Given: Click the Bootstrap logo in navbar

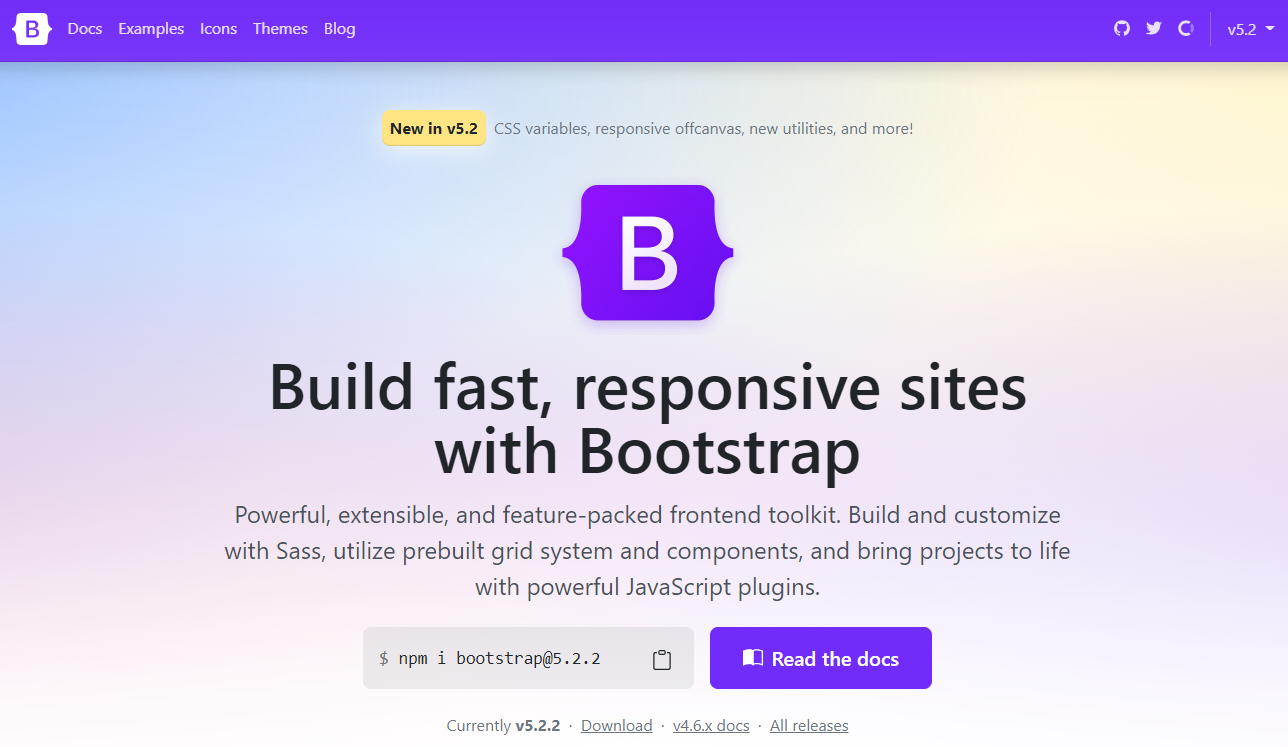Looking at the screenshot, I should click(x=32, y=29).
